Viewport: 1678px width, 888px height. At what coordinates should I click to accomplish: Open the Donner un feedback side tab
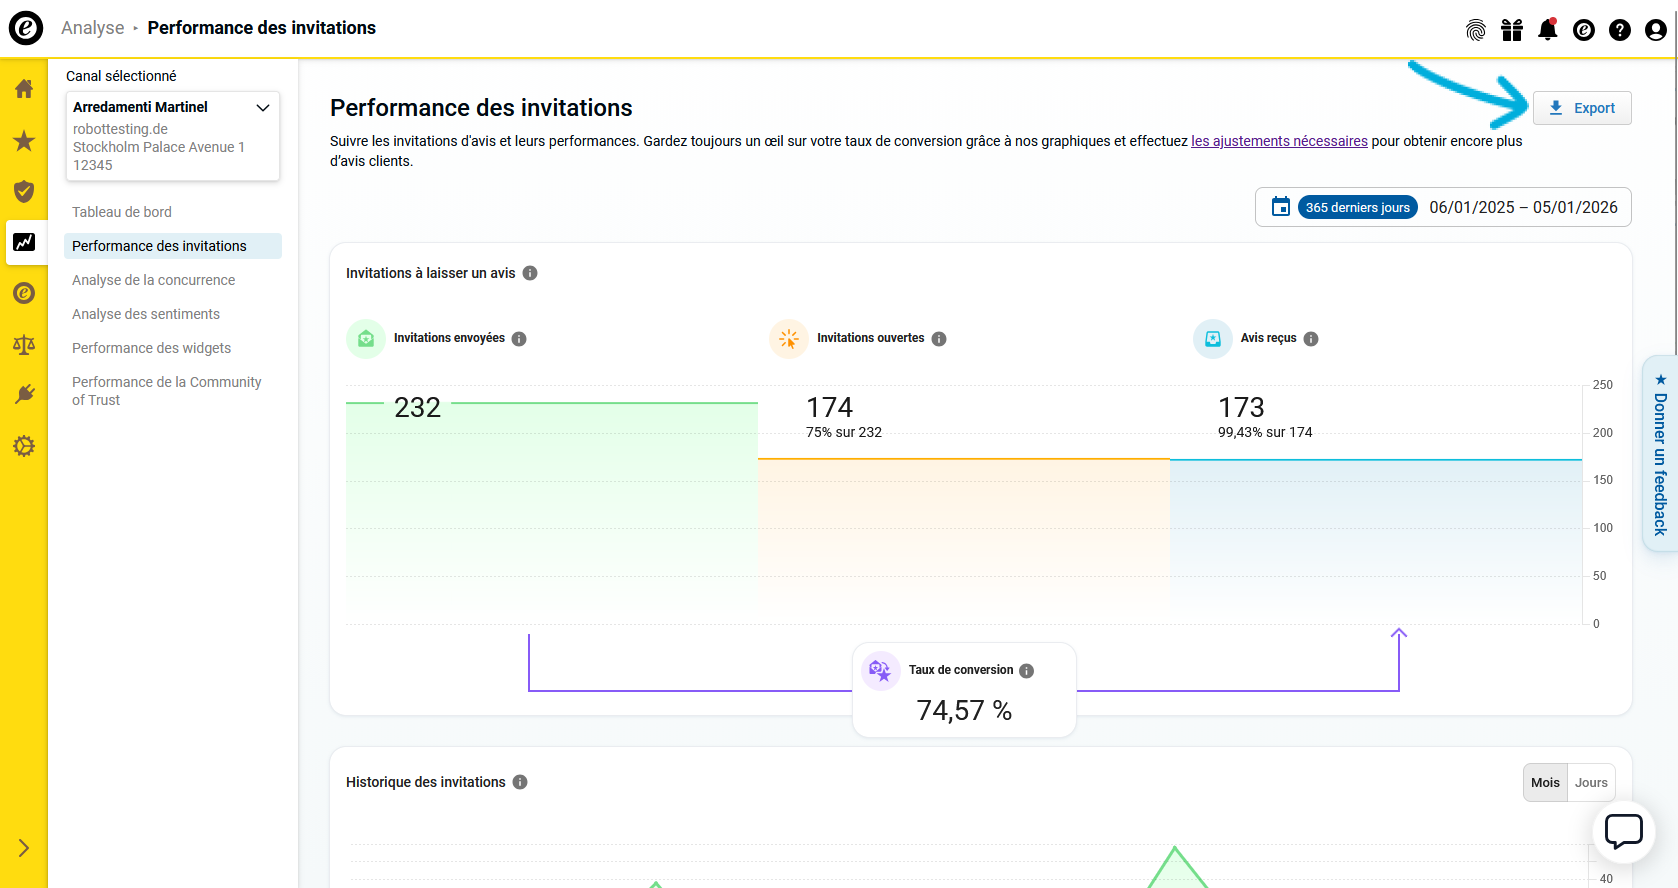click(x=1660, y=455)
